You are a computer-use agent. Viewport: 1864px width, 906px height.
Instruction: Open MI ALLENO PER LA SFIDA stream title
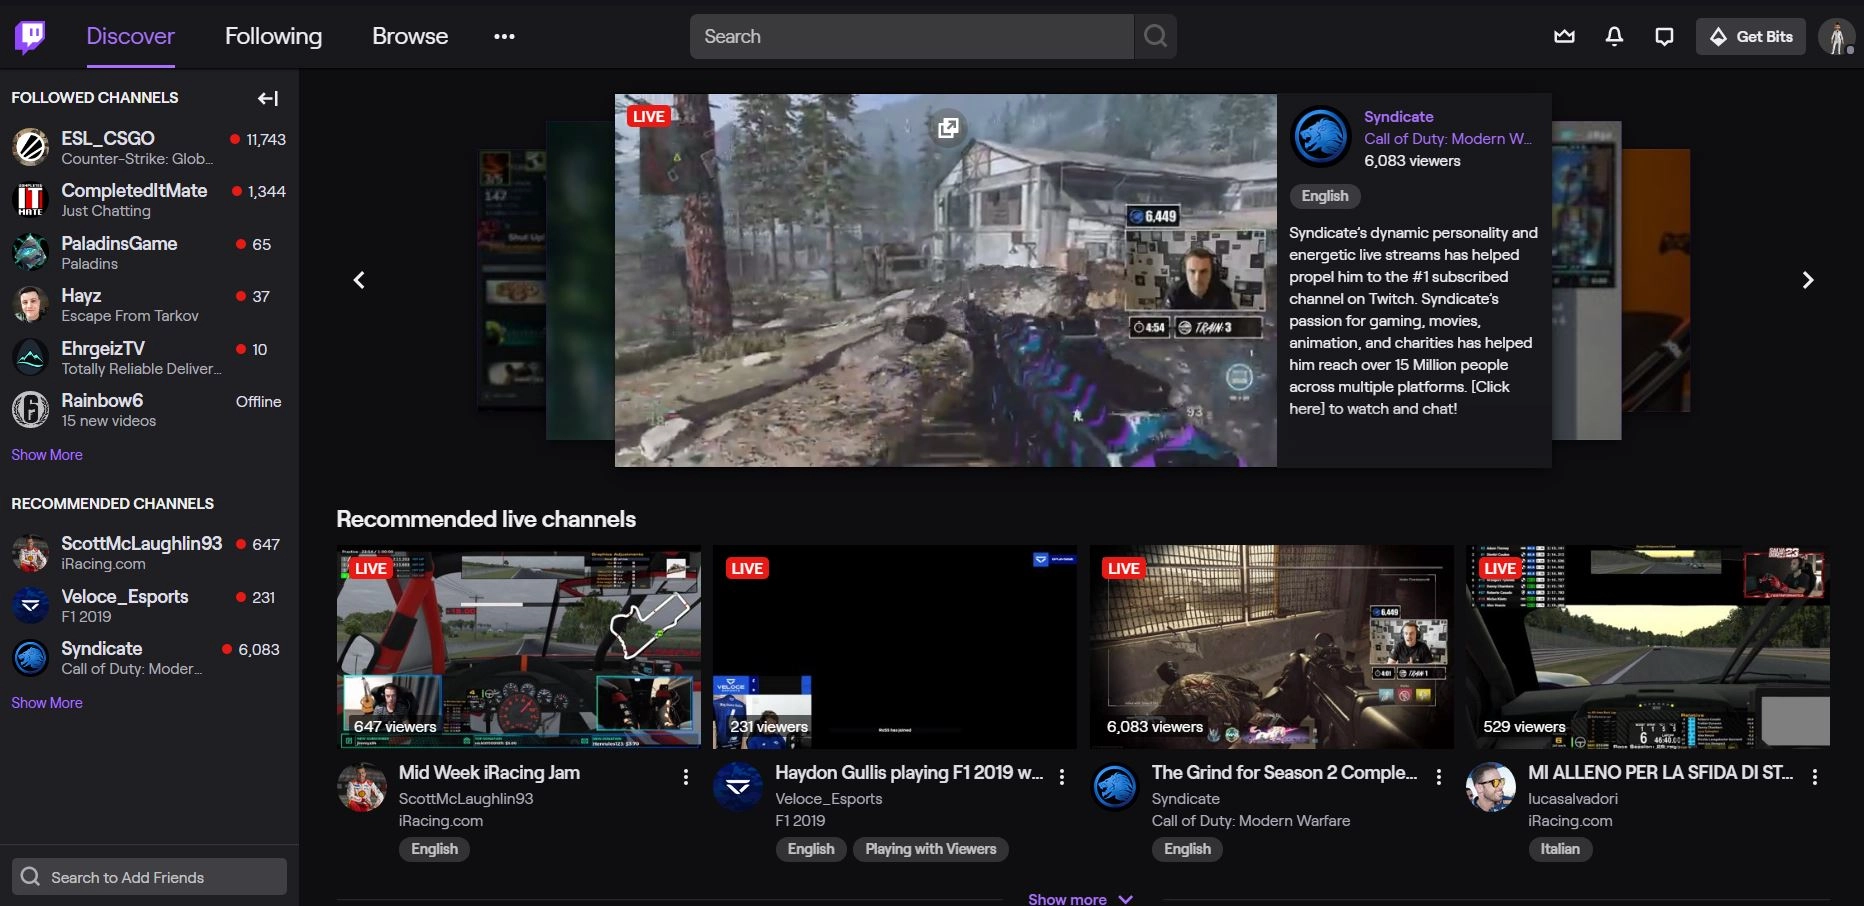pos(1661,773)
